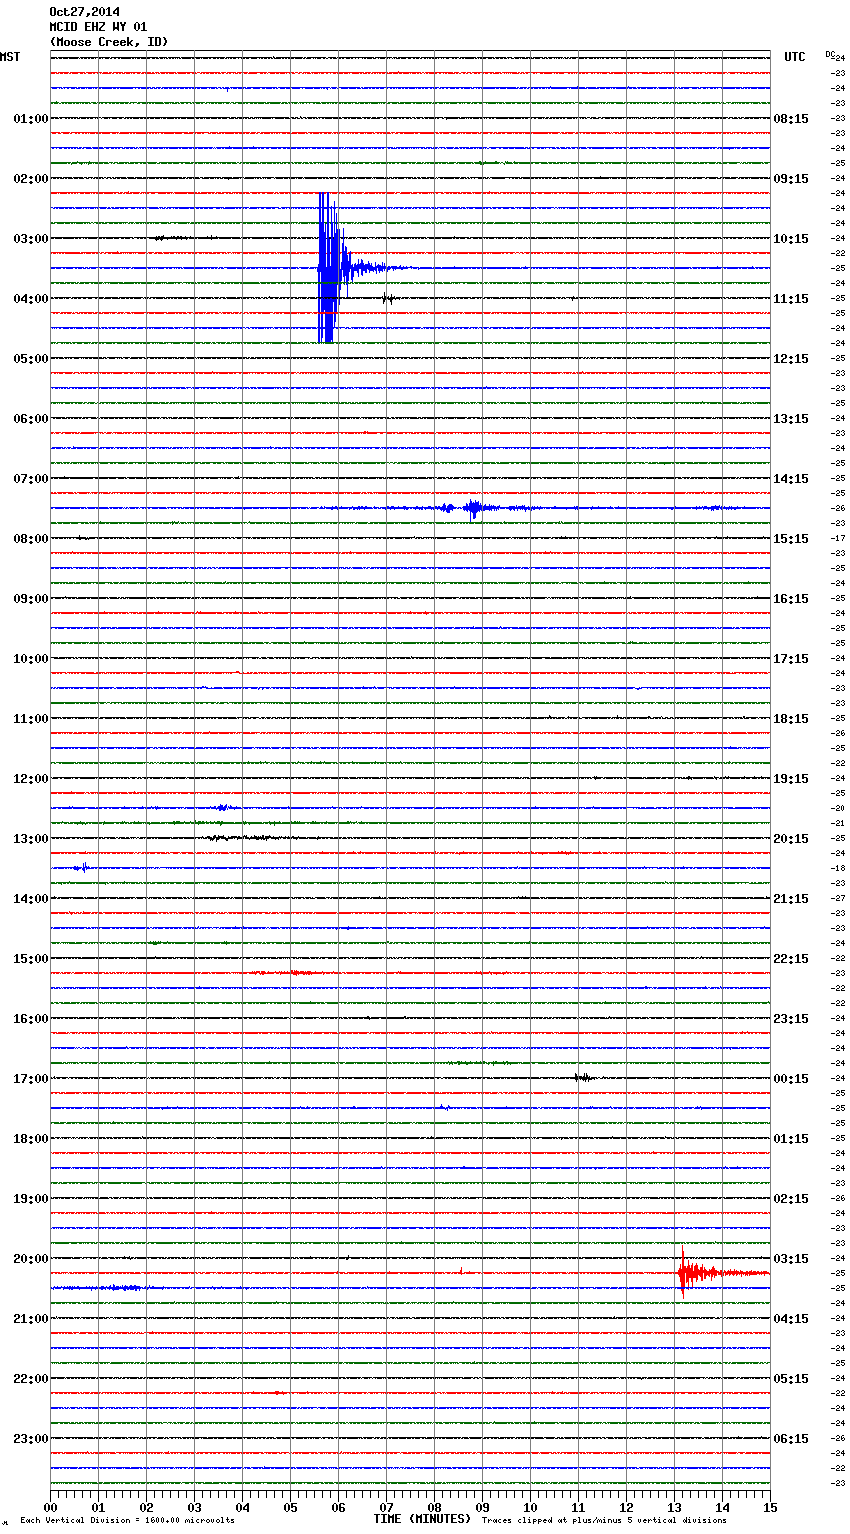
Task: Select the 20:00 MST time label
Action: 30,1259
